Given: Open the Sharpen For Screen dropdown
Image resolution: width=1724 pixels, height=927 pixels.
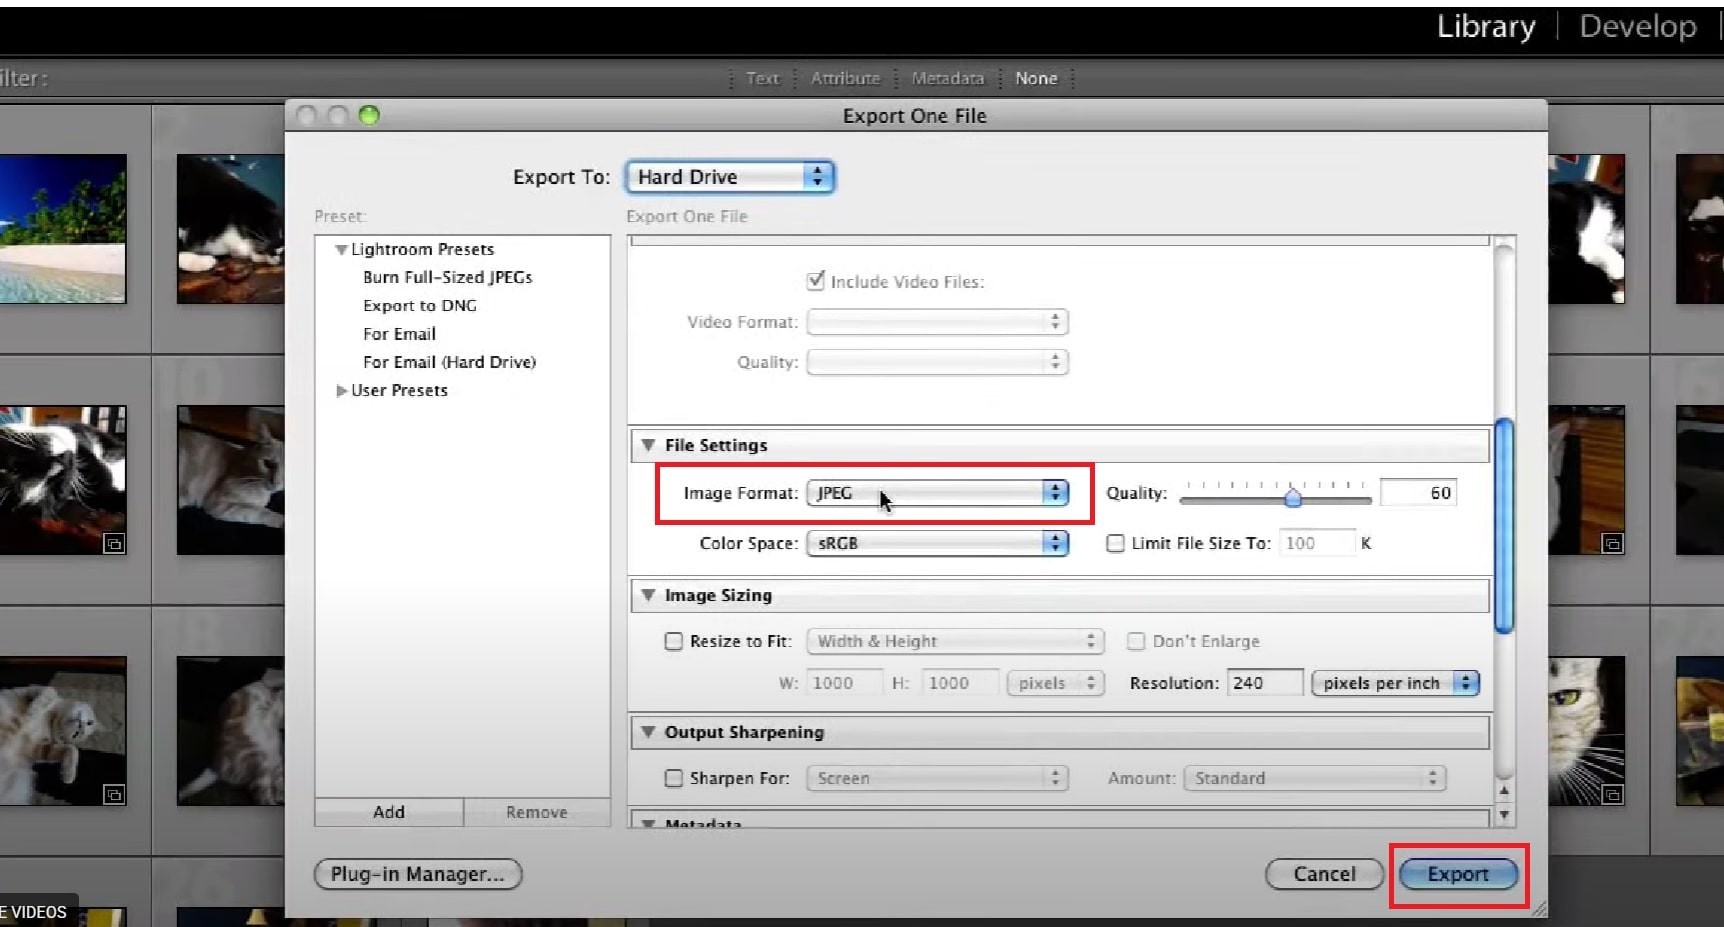Looking at the screenshot, I should pos(937,778).
